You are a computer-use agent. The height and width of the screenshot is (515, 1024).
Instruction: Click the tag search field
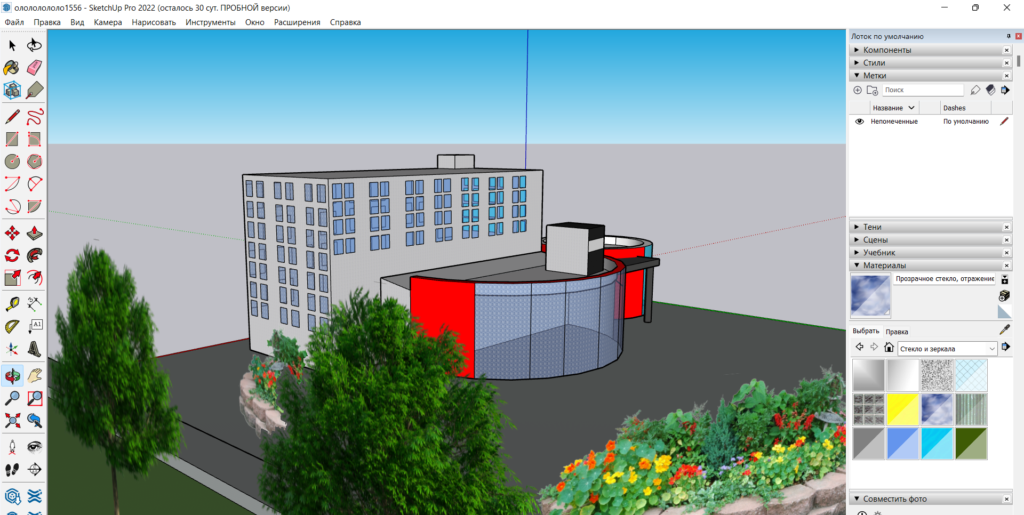point(923,90)
